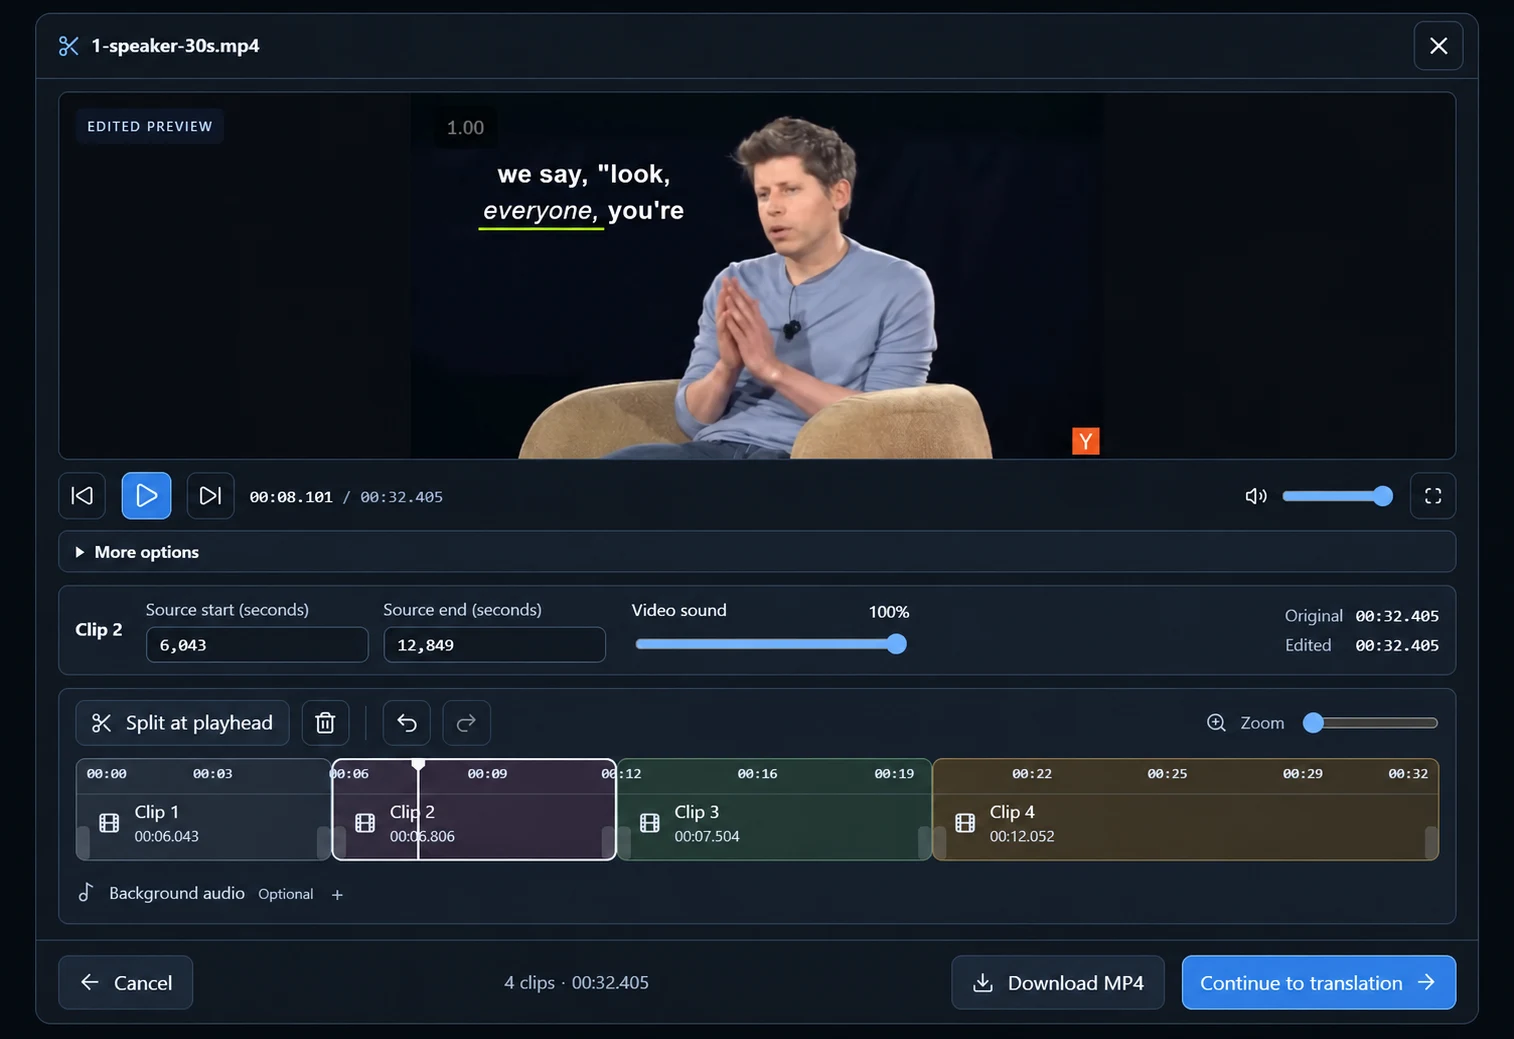Image resolution: width=1514 pixels, height=1039 pixels.
Task: Skip to the previous clip
Action: (x=82, y=496)
